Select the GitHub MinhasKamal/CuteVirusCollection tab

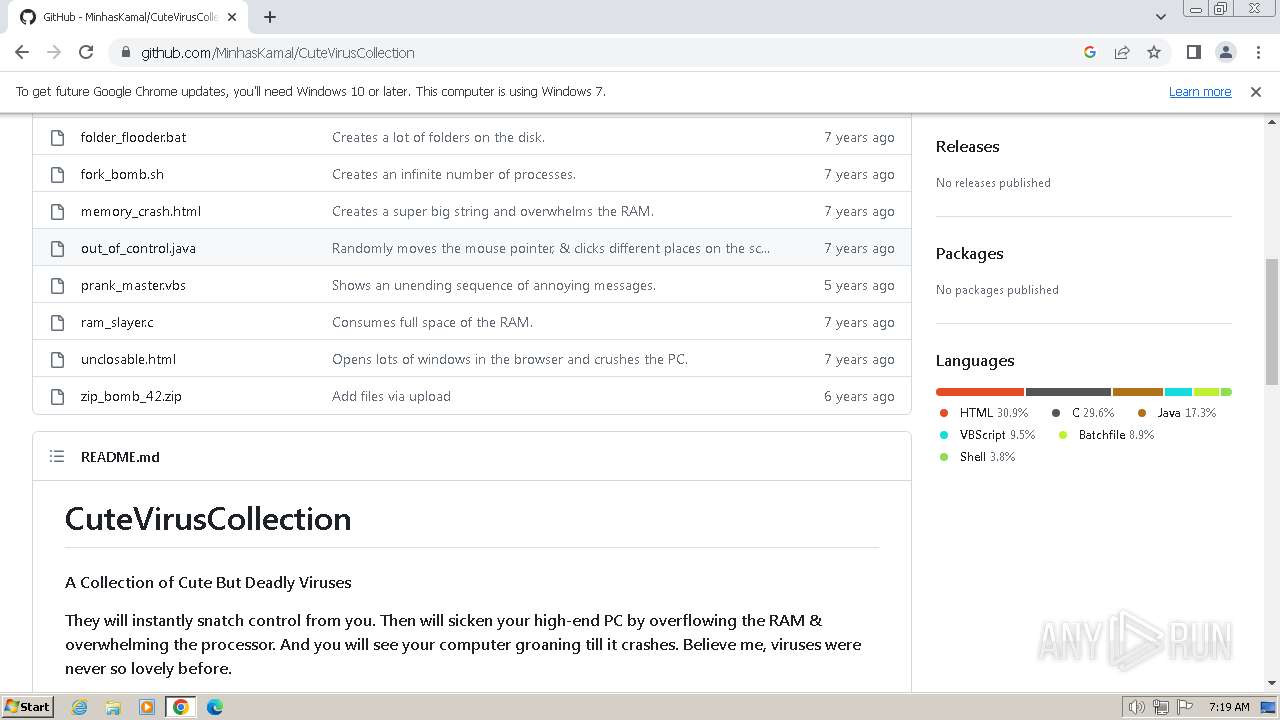(128, 17)
